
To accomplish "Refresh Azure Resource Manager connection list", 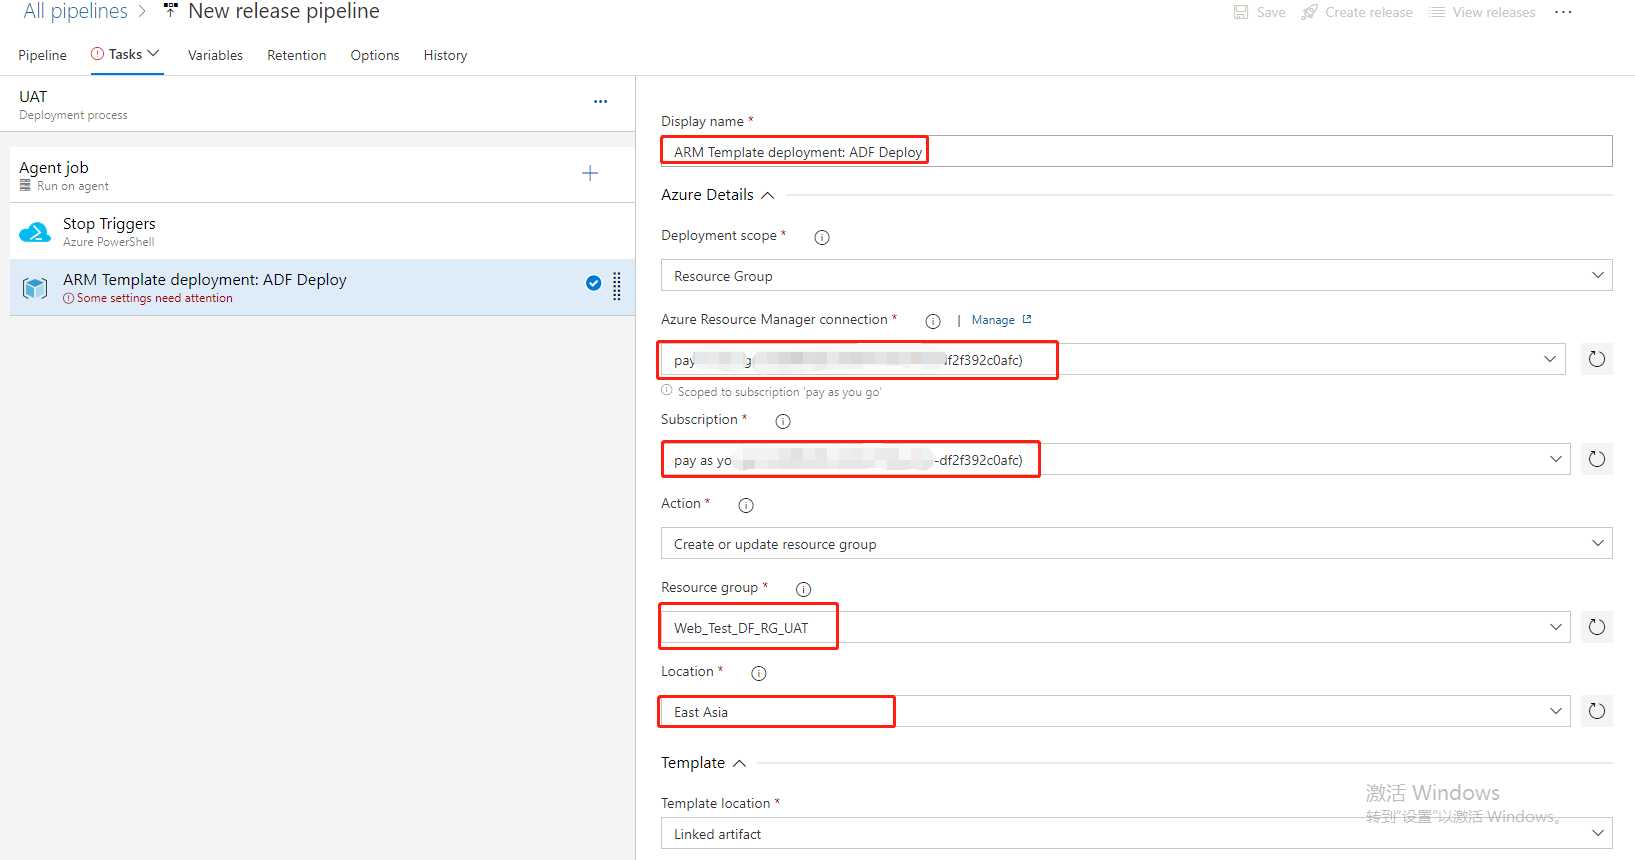I will 1597,359.
